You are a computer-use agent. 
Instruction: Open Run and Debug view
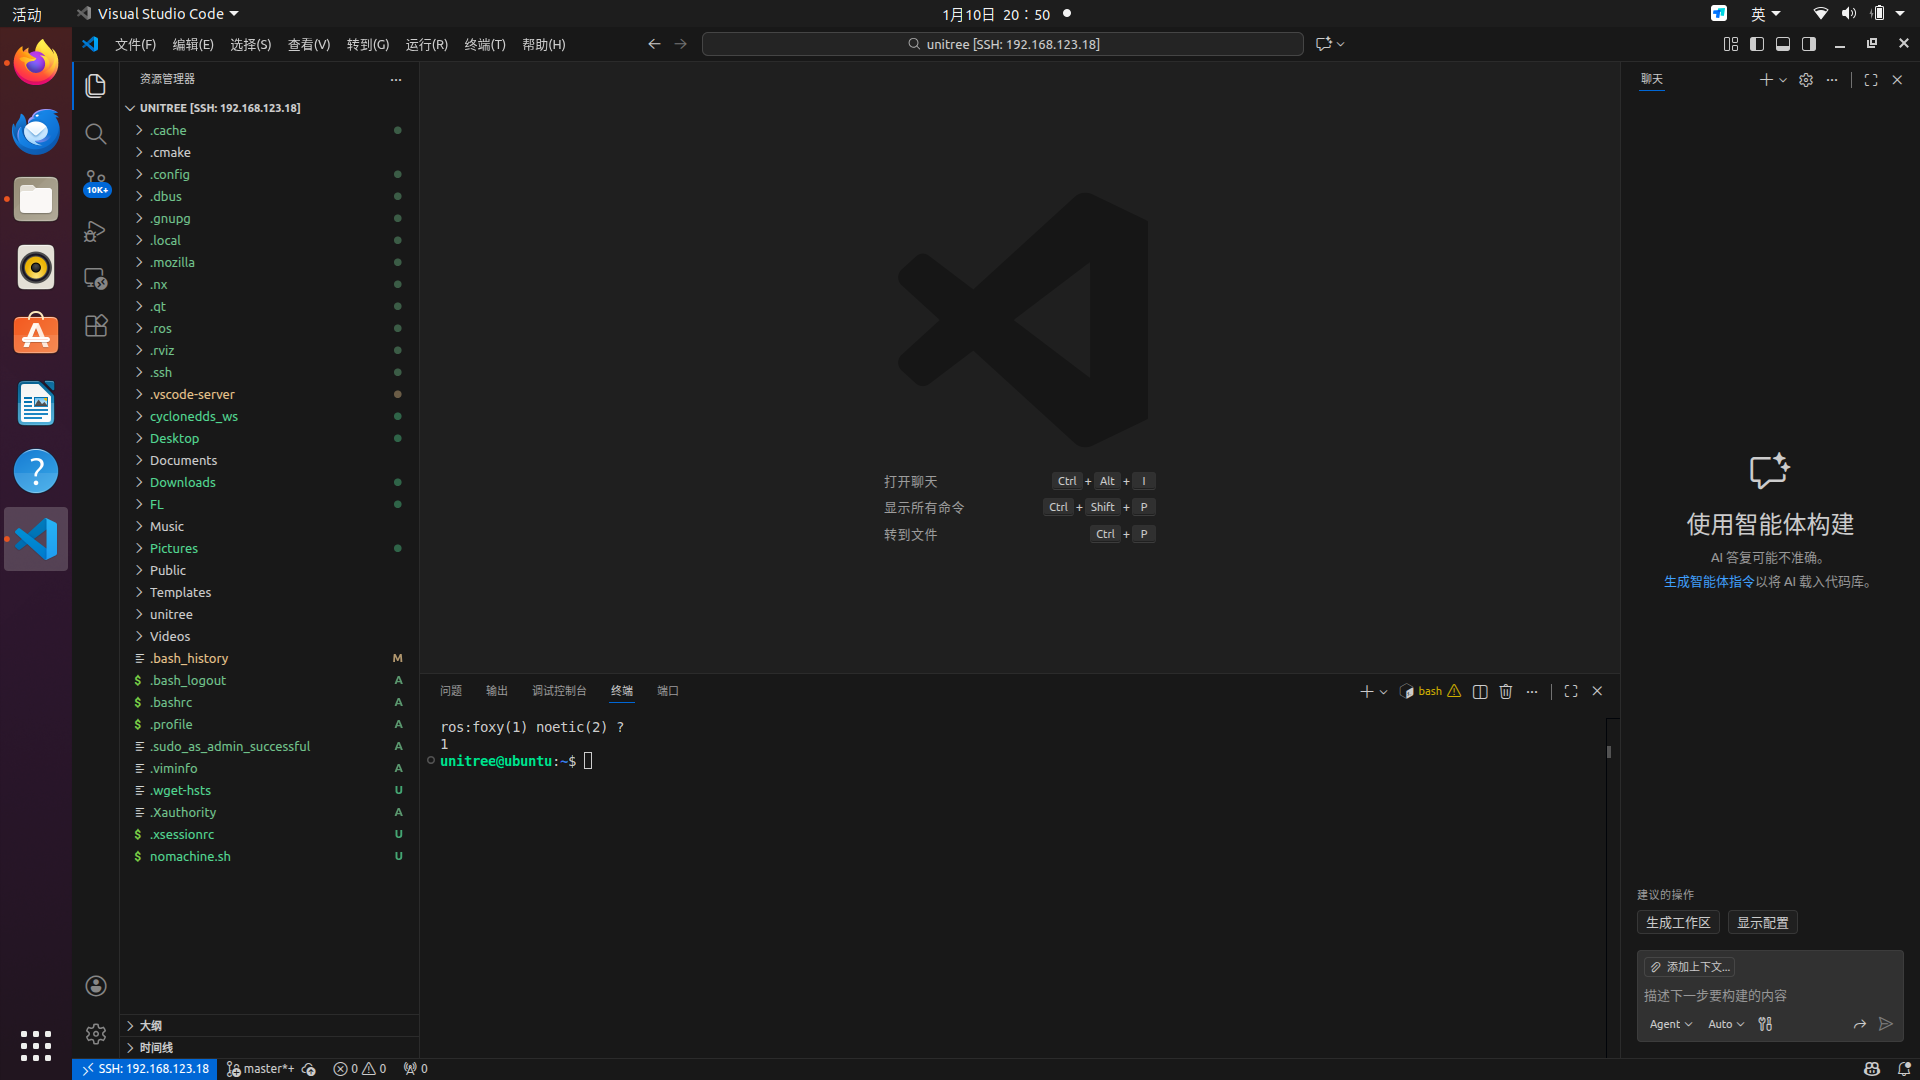pos(95,231)
